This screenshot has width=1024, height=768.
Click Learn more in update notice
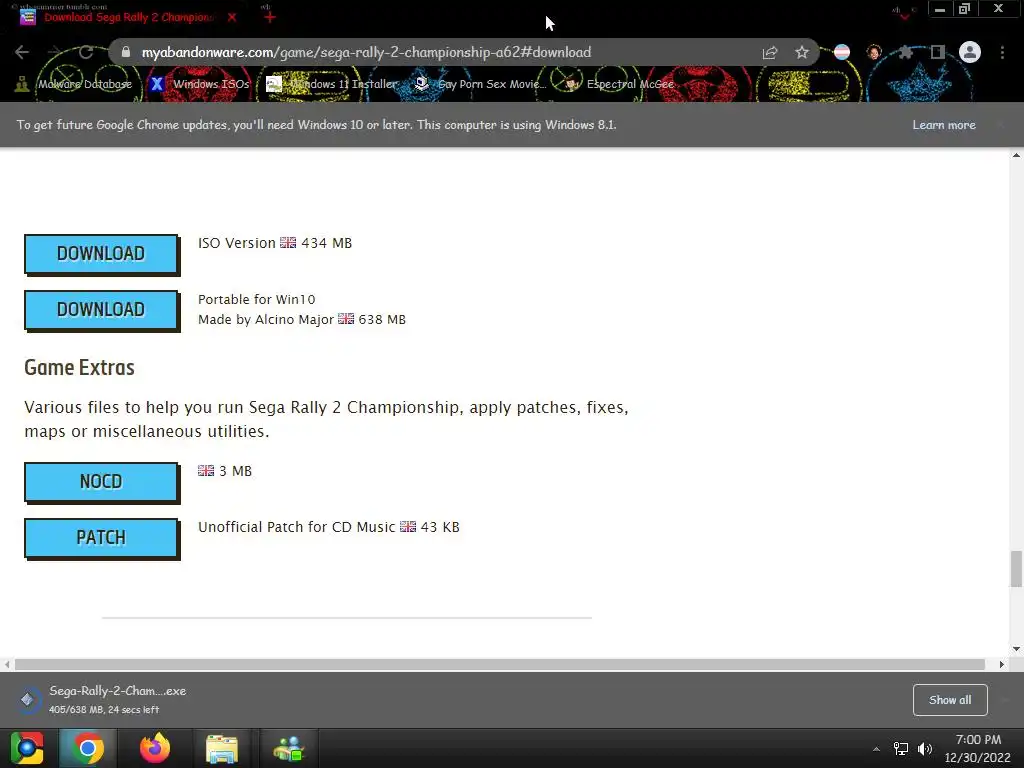tap(944, 125)
